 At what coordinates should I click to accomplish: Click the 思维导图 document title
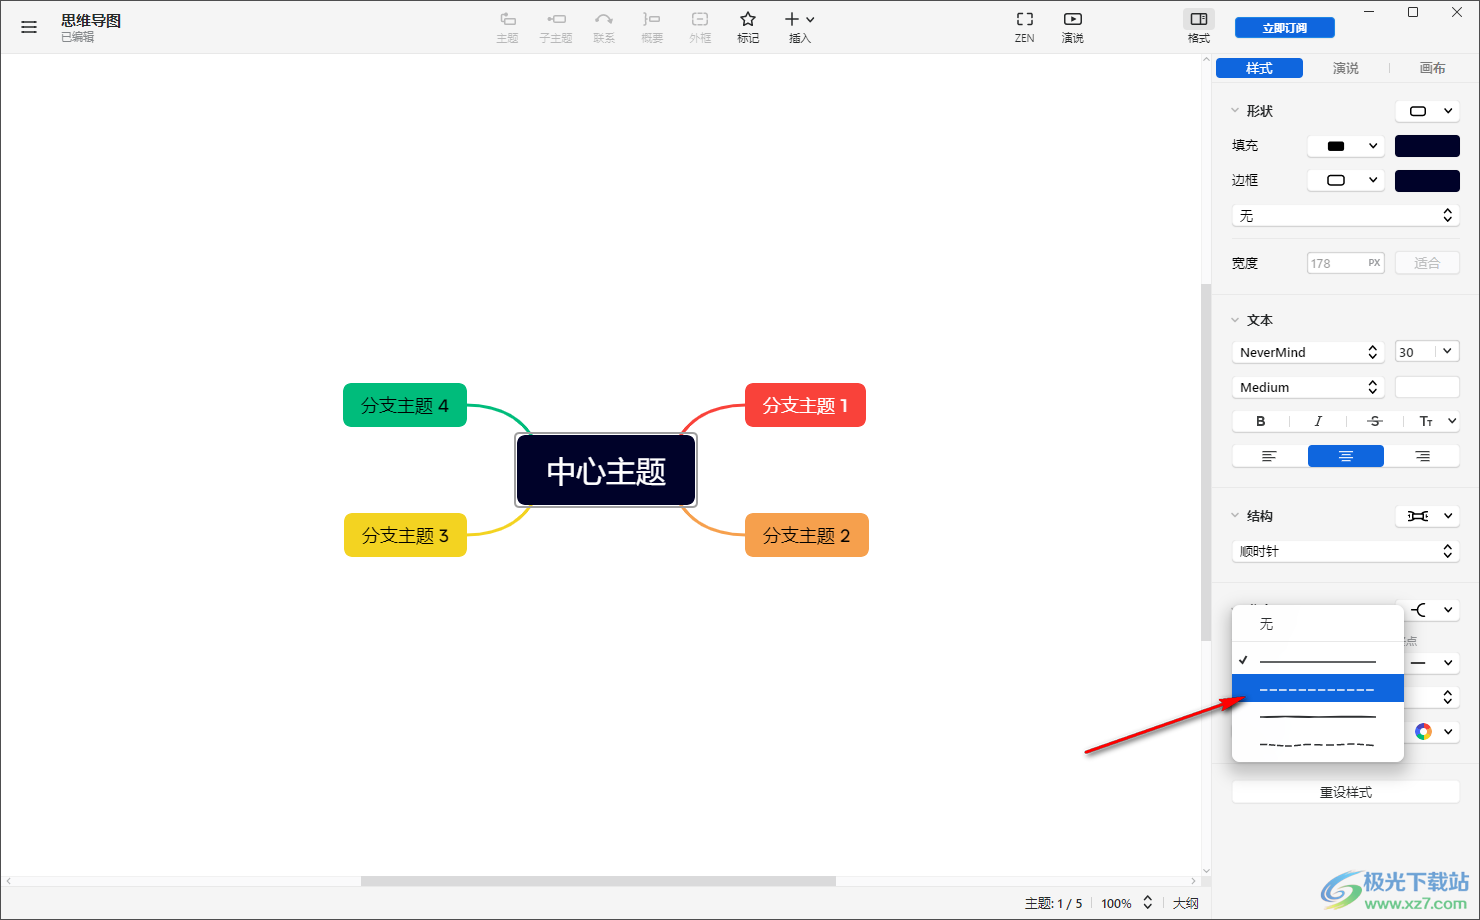coord(91,20)
